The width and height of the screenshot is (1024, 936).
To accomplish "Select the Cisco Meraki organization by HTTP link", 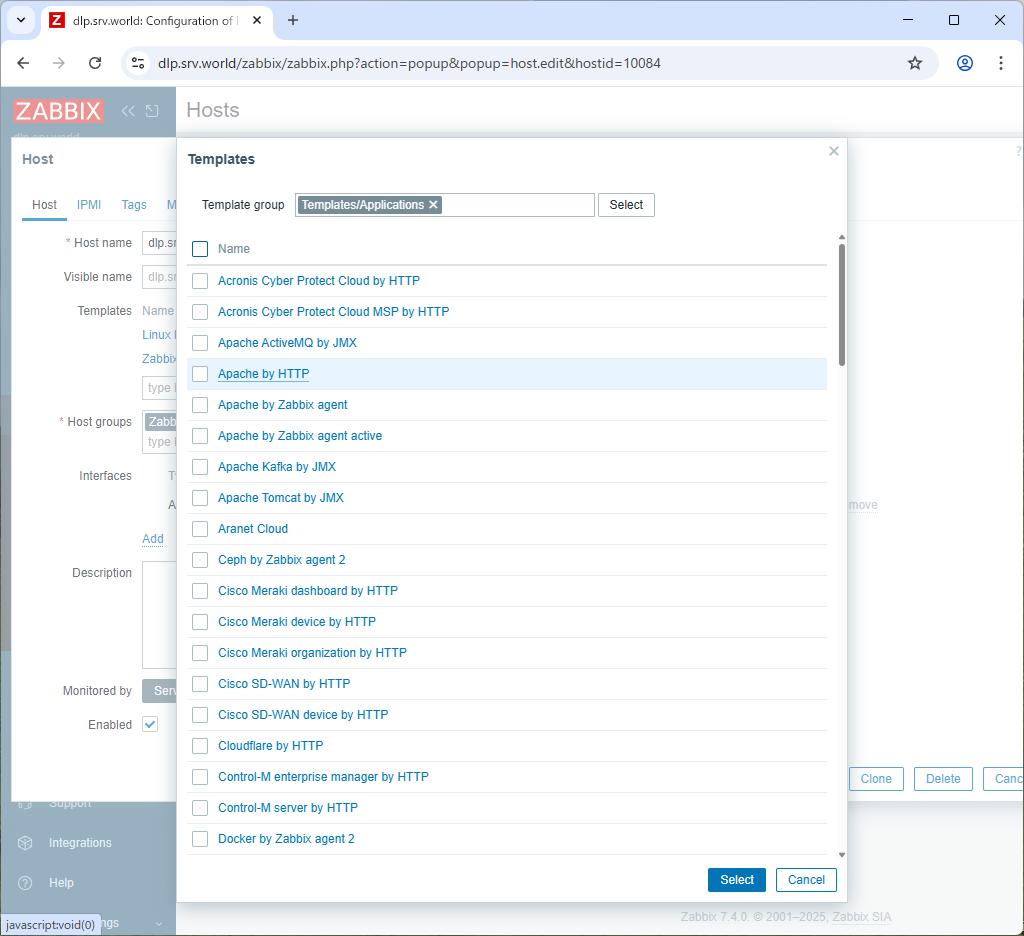I will 312,653.
